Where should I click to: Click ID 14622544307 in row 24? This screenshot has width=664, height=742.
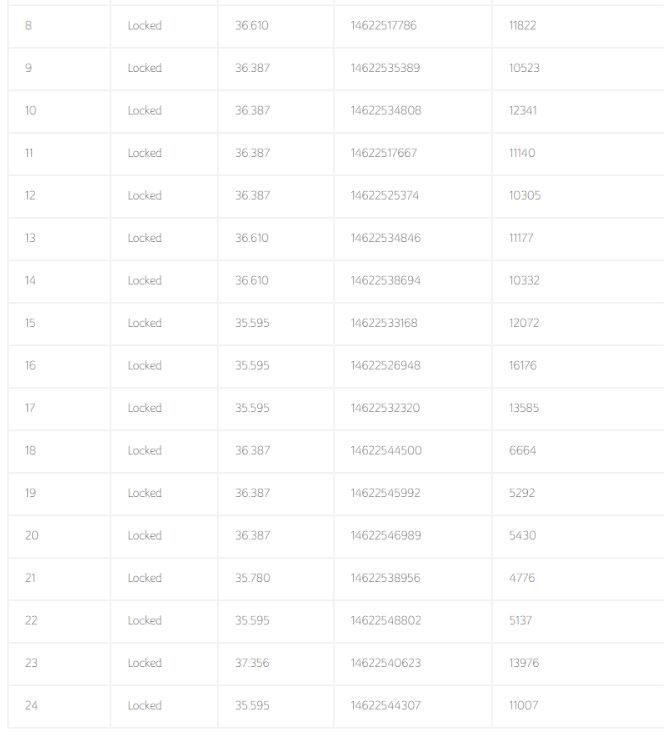coord(385,706)
